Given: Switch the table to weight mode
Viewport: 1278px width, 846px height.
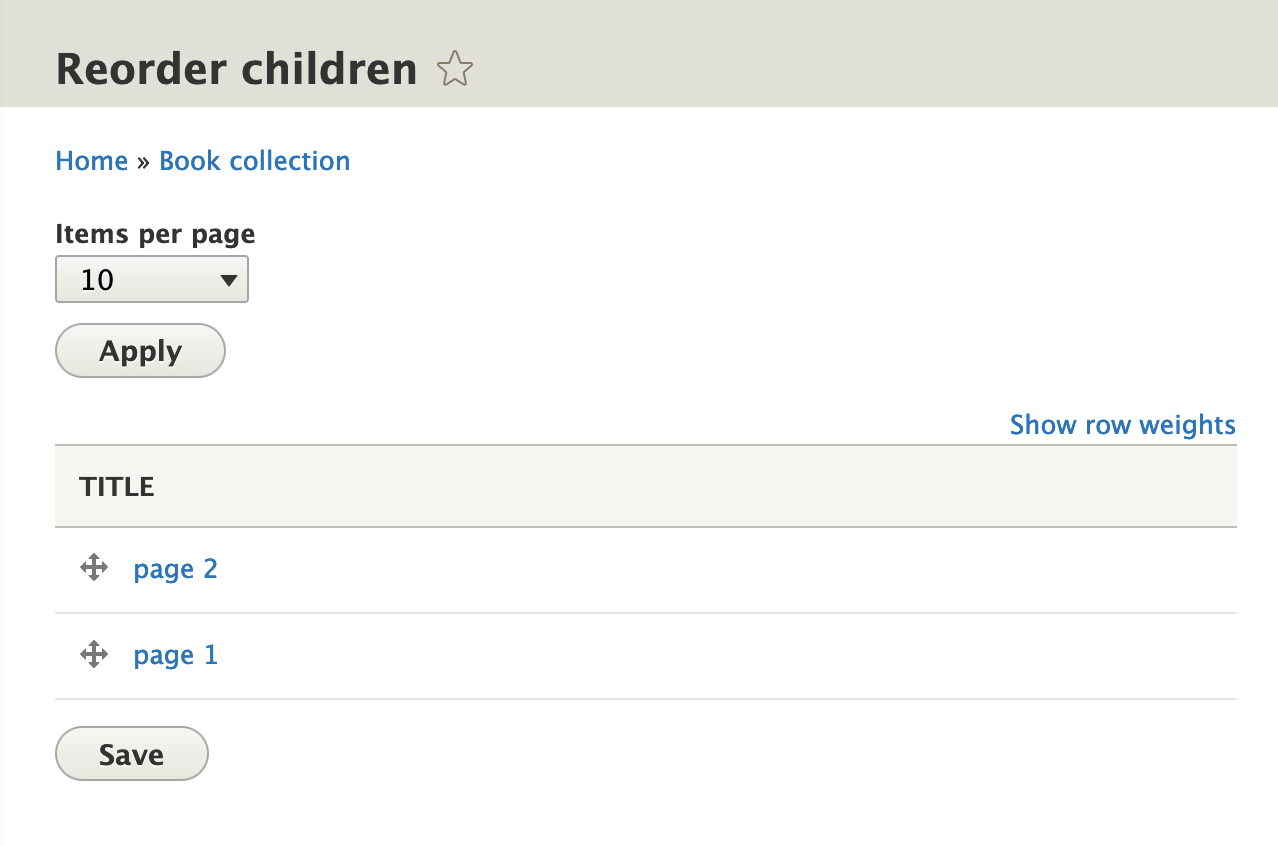Looking at the screenshot, I should [1121, 424].
